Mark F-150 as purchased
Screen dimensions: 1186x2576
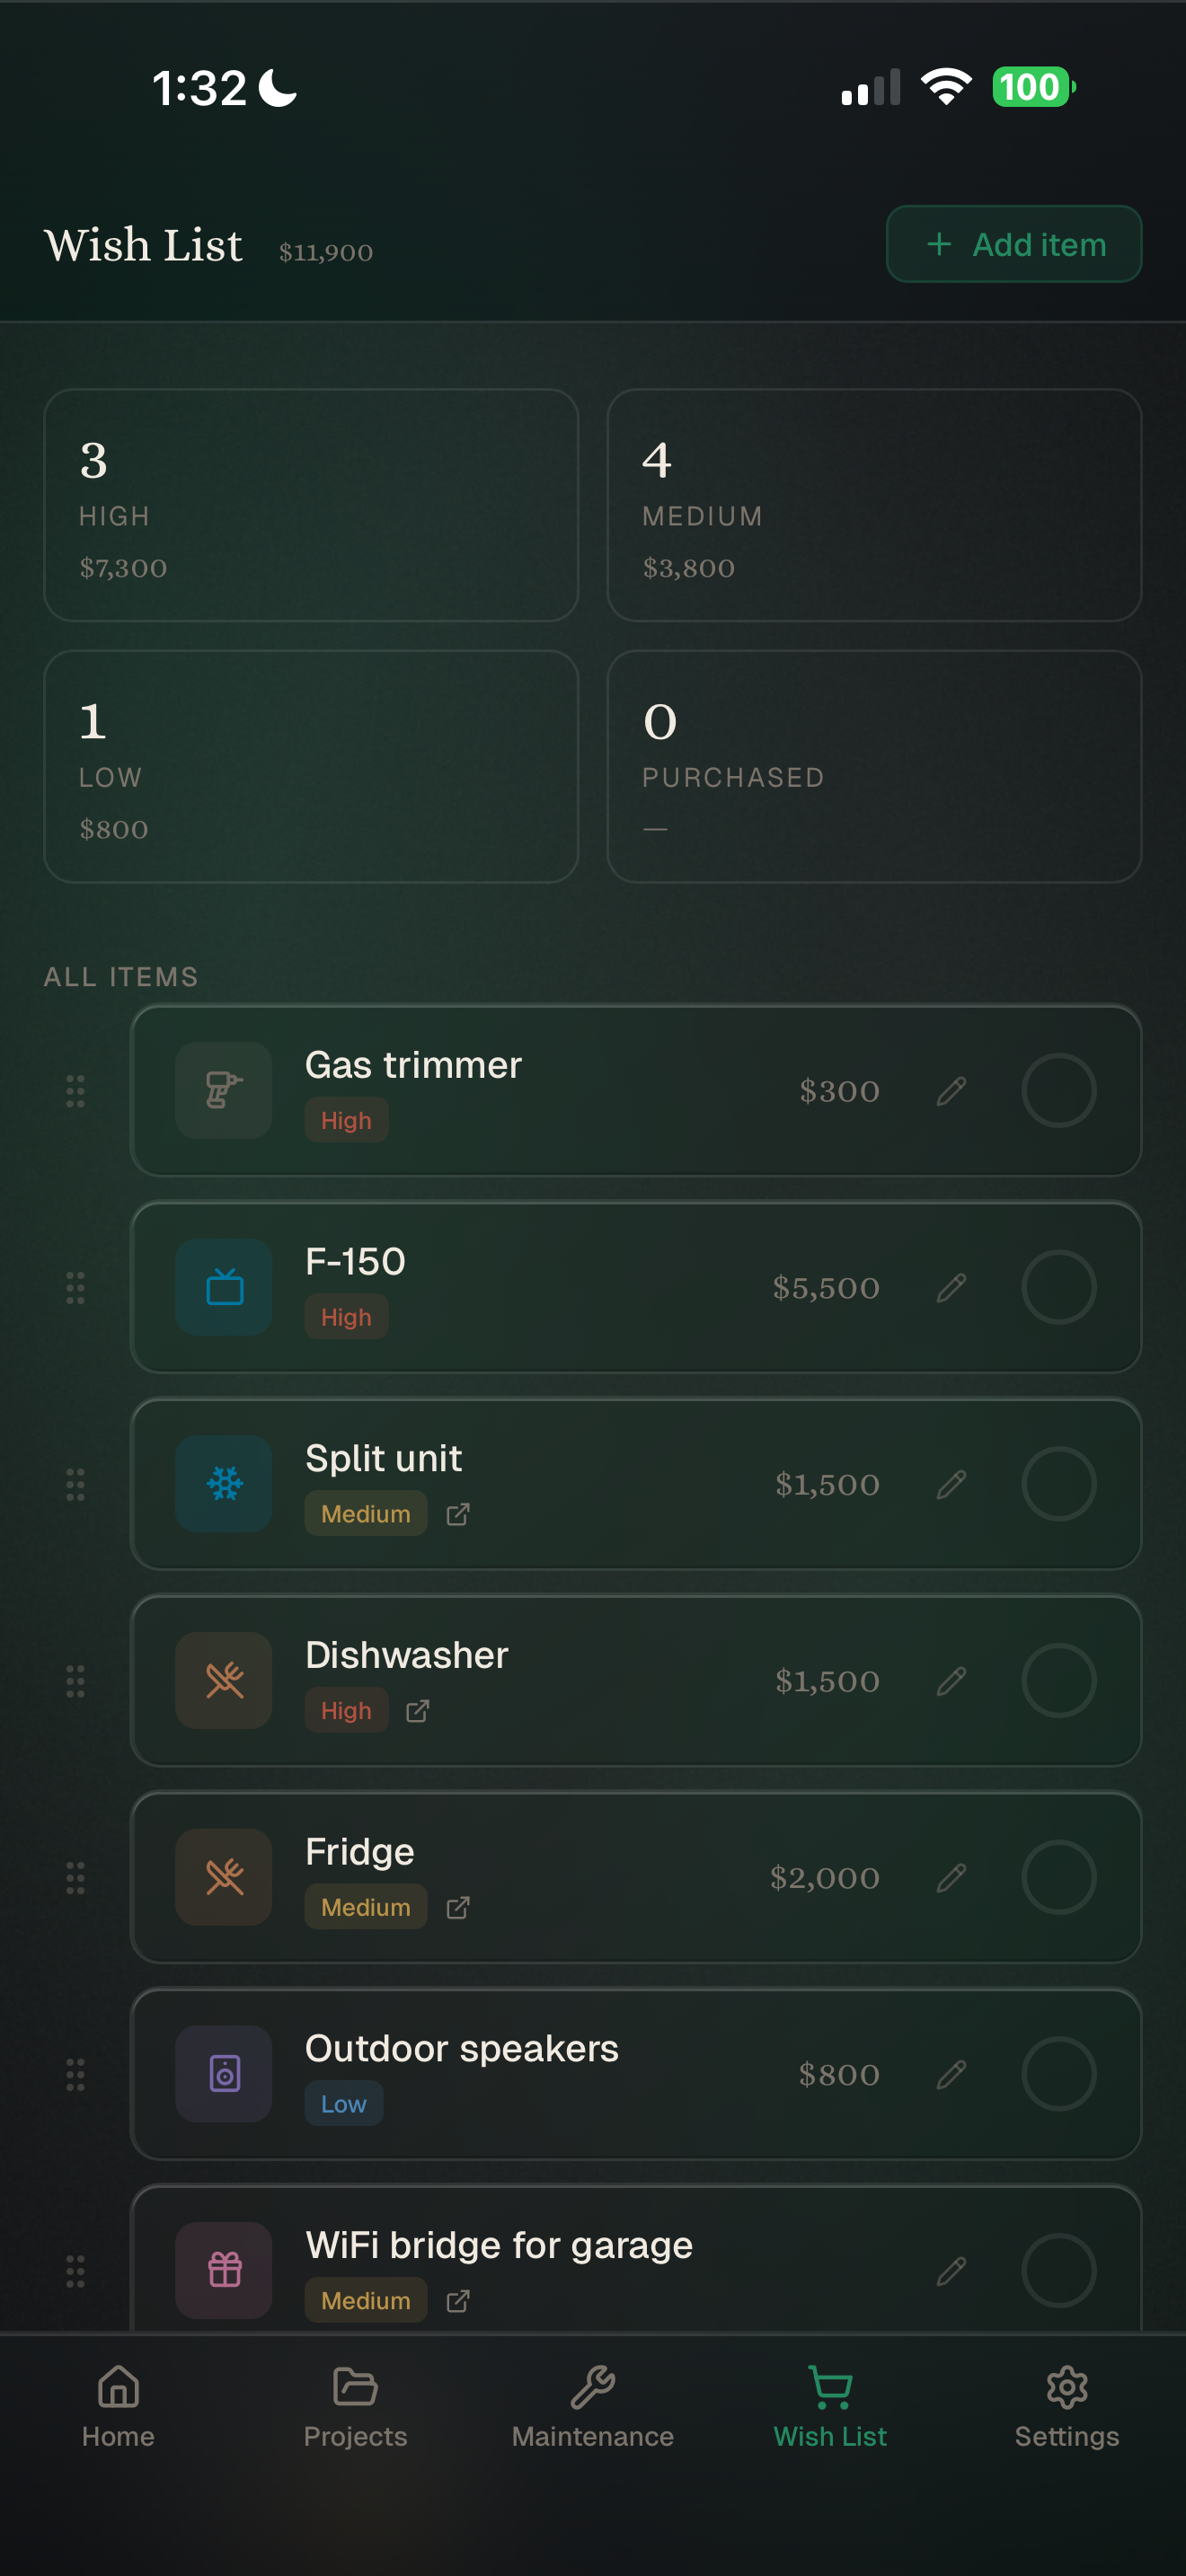click(x=1058, y=1287)
